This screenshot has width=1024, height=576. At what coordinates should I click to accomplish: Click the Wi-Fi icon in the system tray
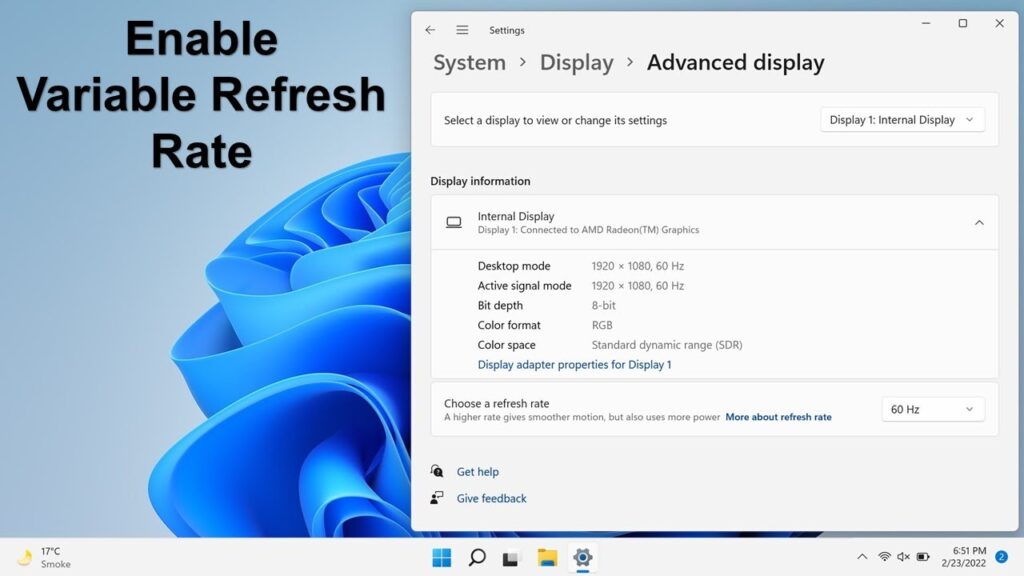(x=886, y=557)
